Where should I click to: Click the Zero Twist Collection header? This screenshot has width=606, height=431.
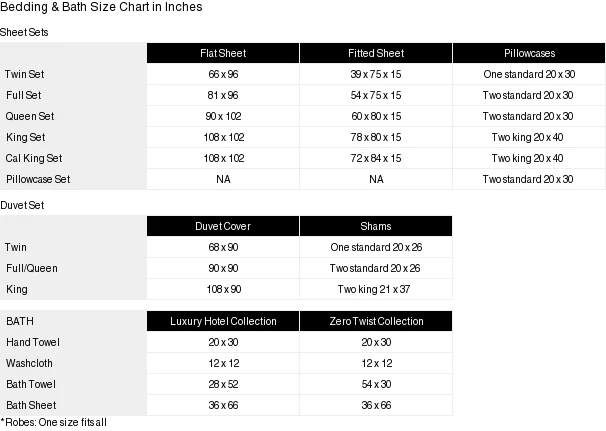[376, 321]
